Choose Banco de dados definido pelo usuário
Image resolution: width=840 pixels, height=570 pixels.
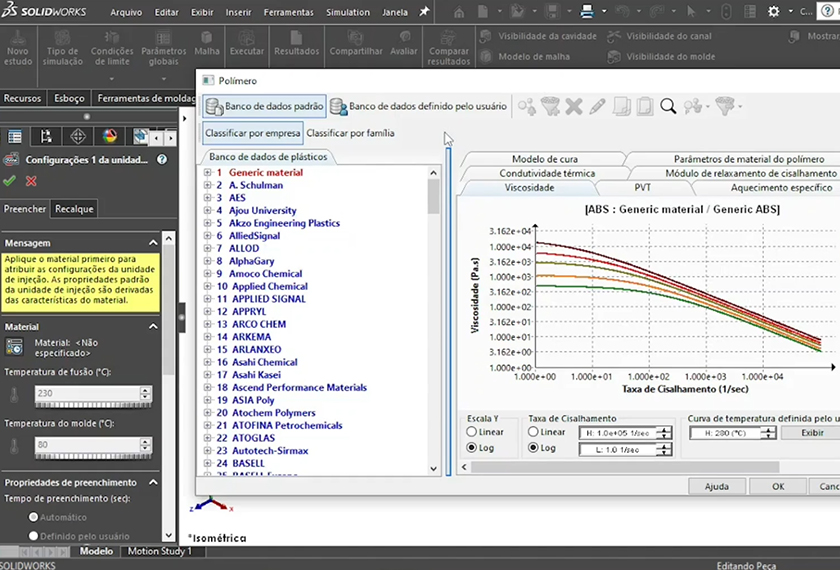[x=418, y=106]
